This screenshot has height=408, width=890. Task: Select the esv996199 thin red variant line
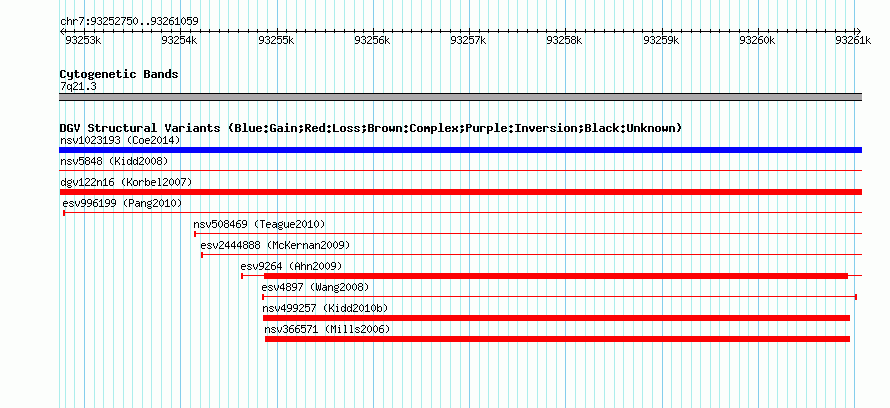click(462, 213)
